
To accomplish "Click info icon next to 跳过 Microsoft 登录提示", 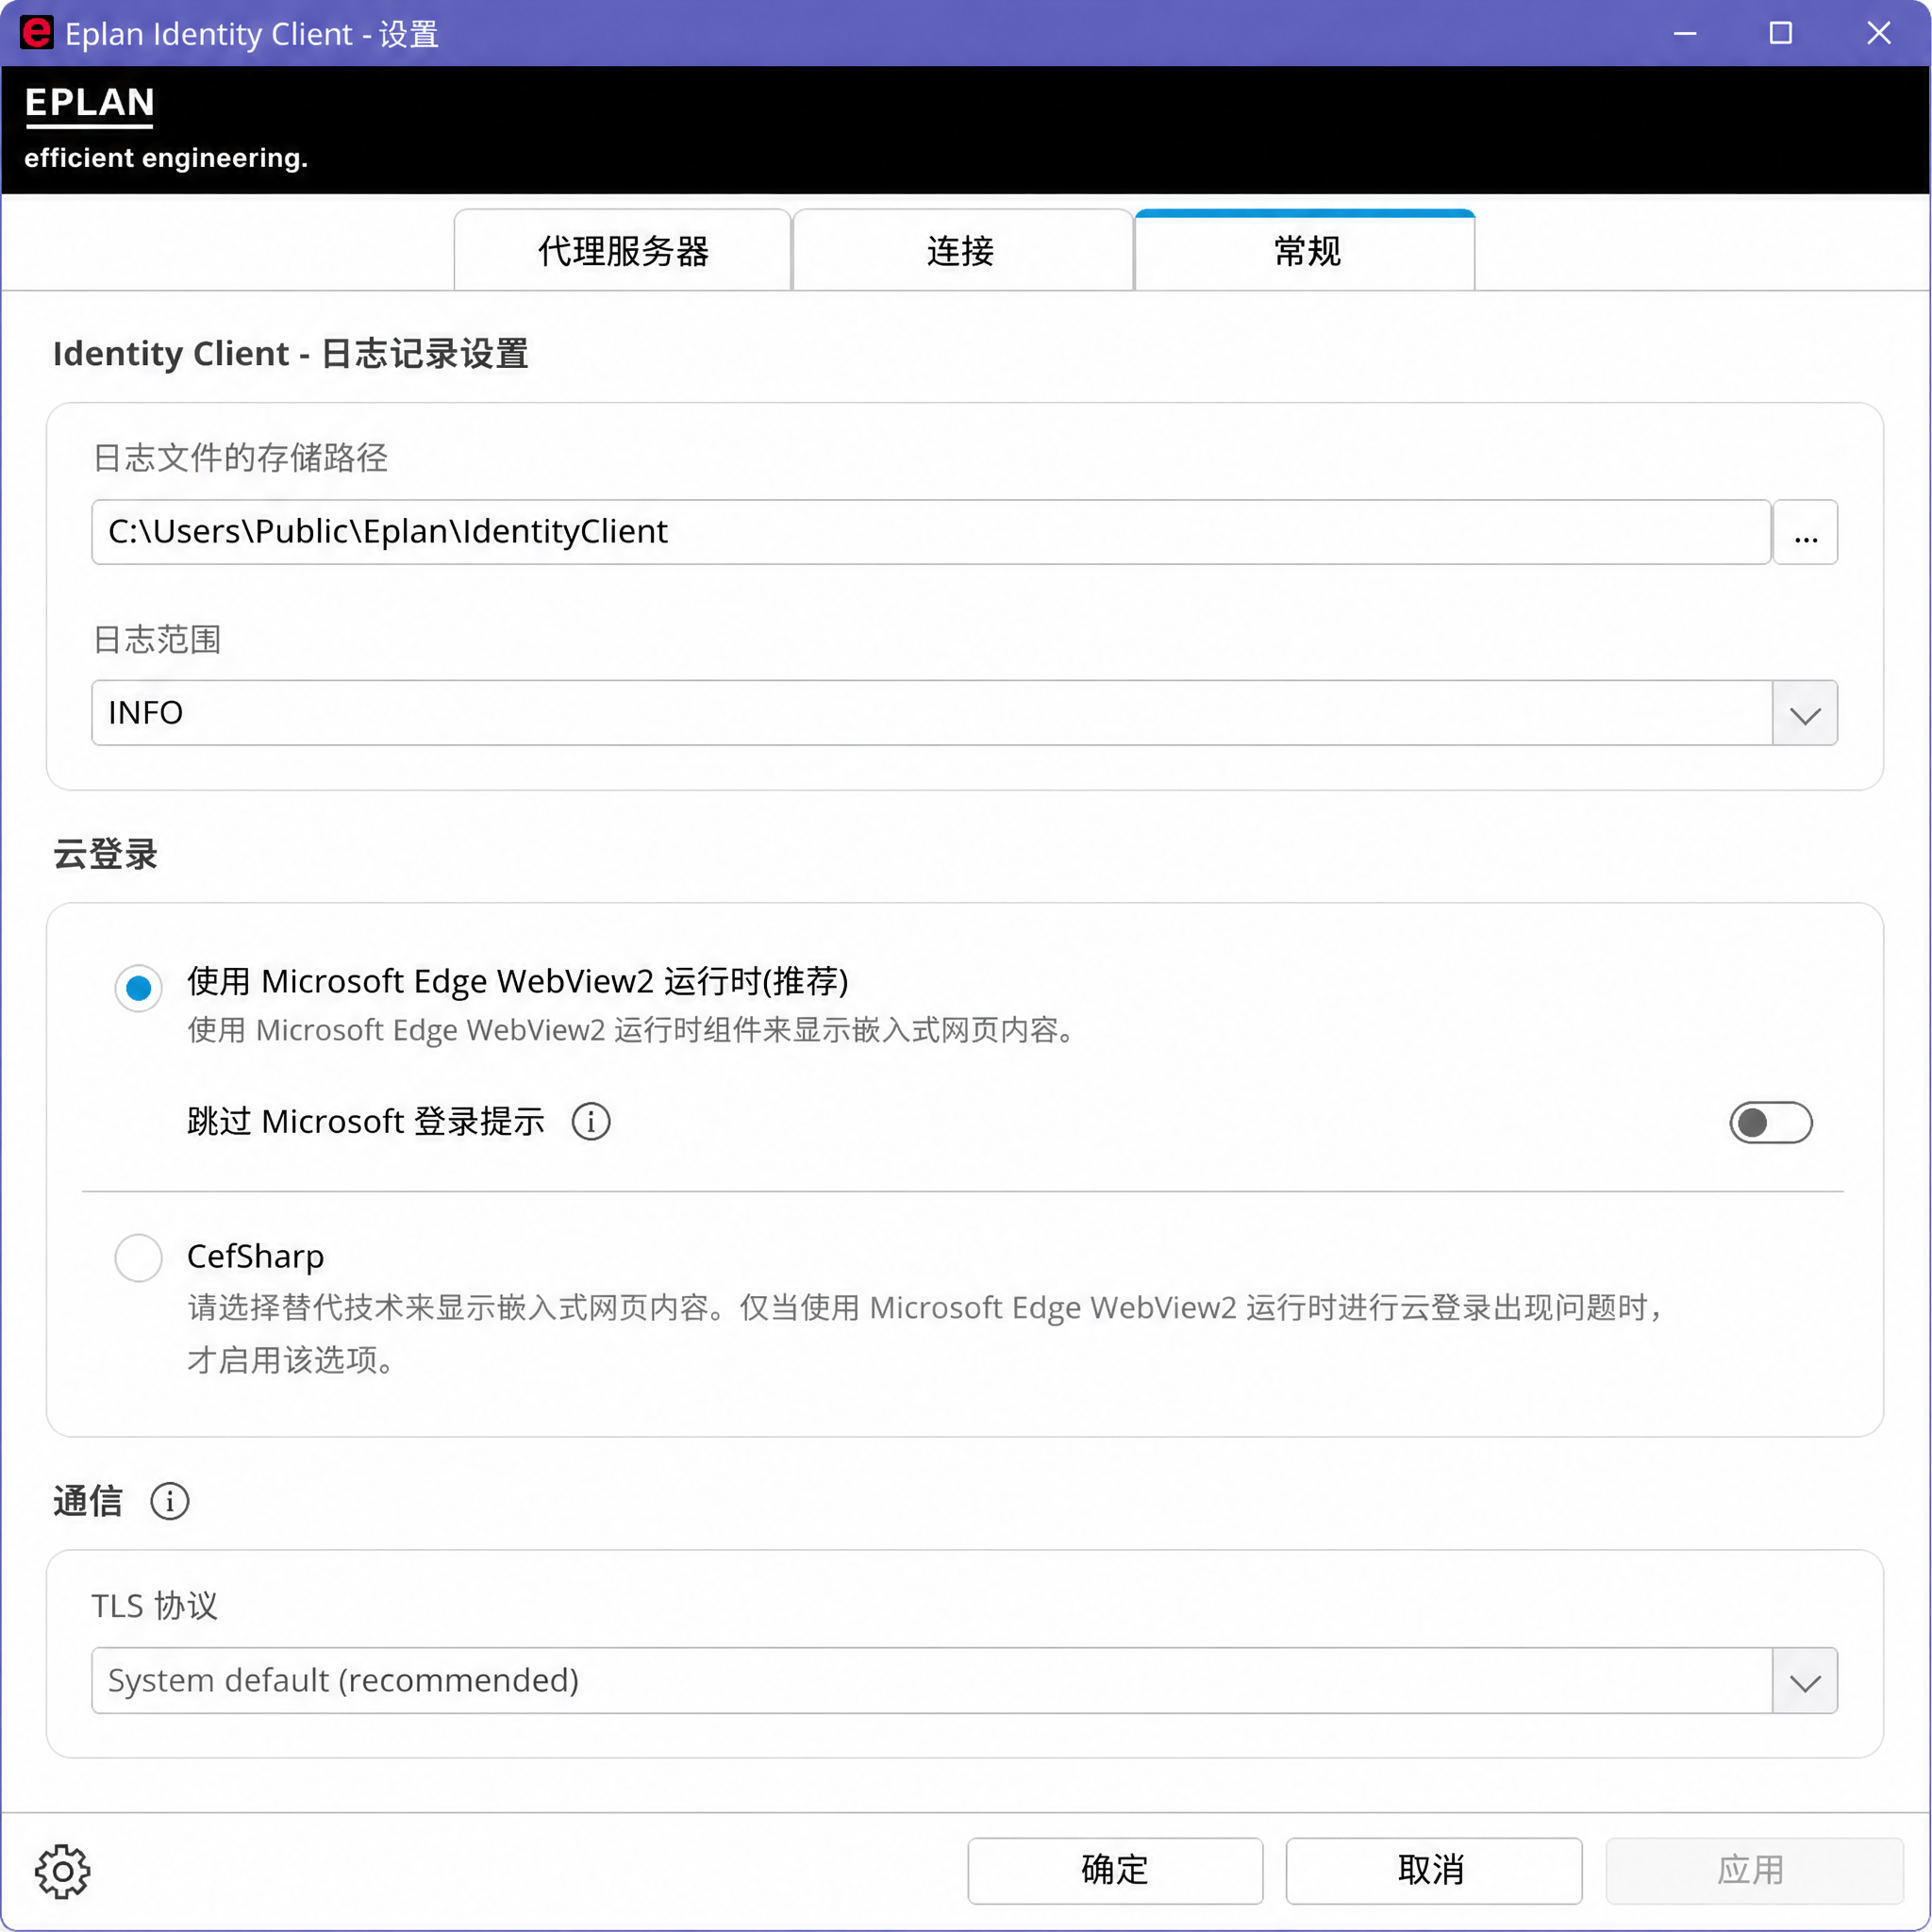I will pos(591,1122).
